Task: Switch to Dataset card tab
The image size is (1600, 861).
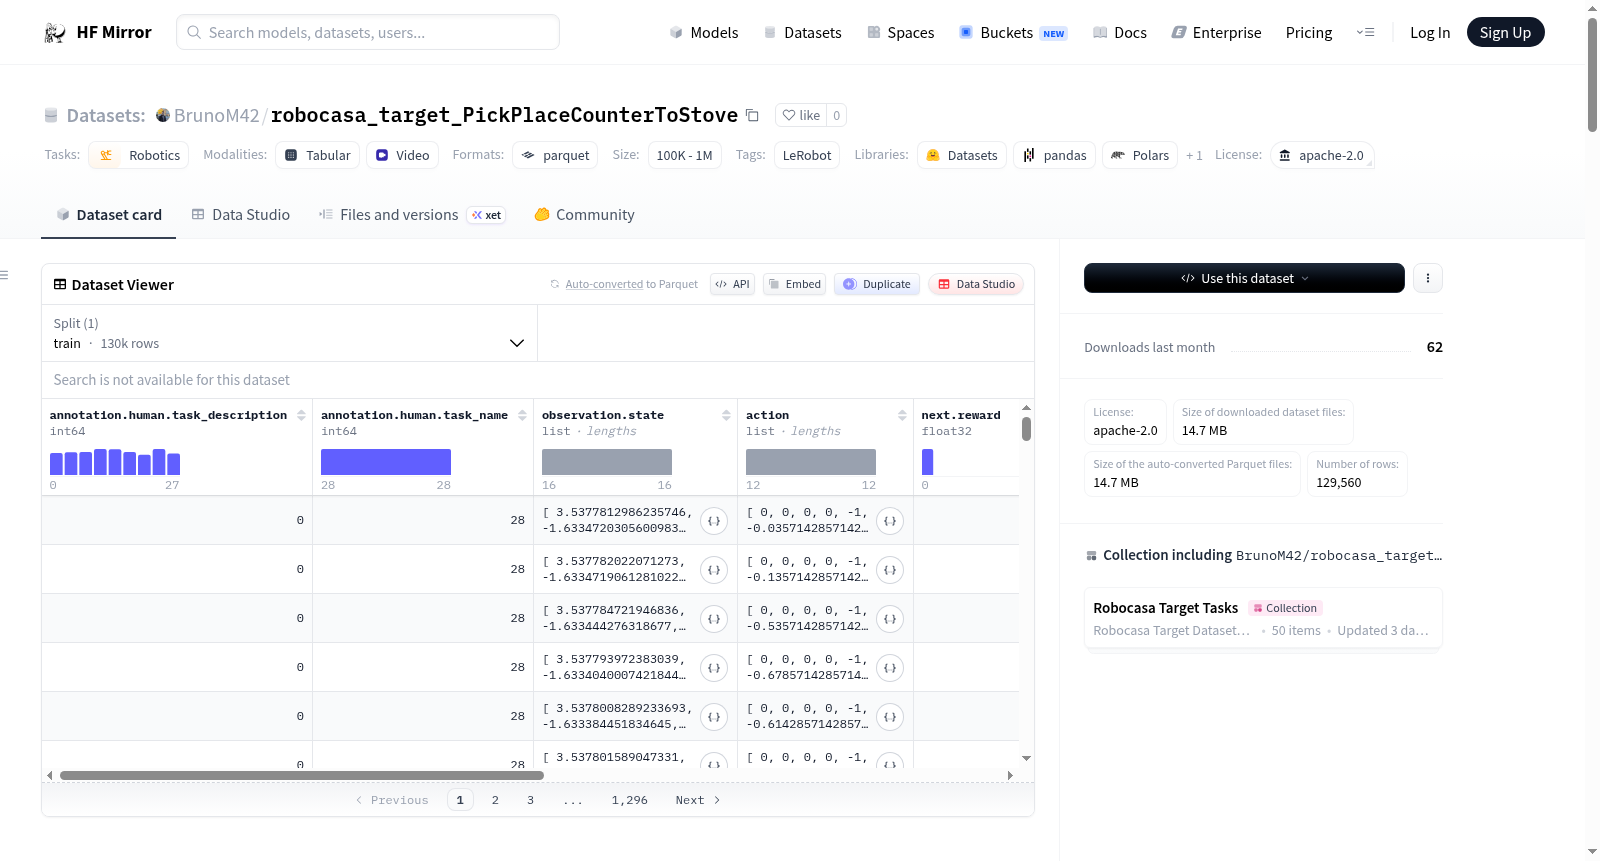Action: [x=108, y=215]
